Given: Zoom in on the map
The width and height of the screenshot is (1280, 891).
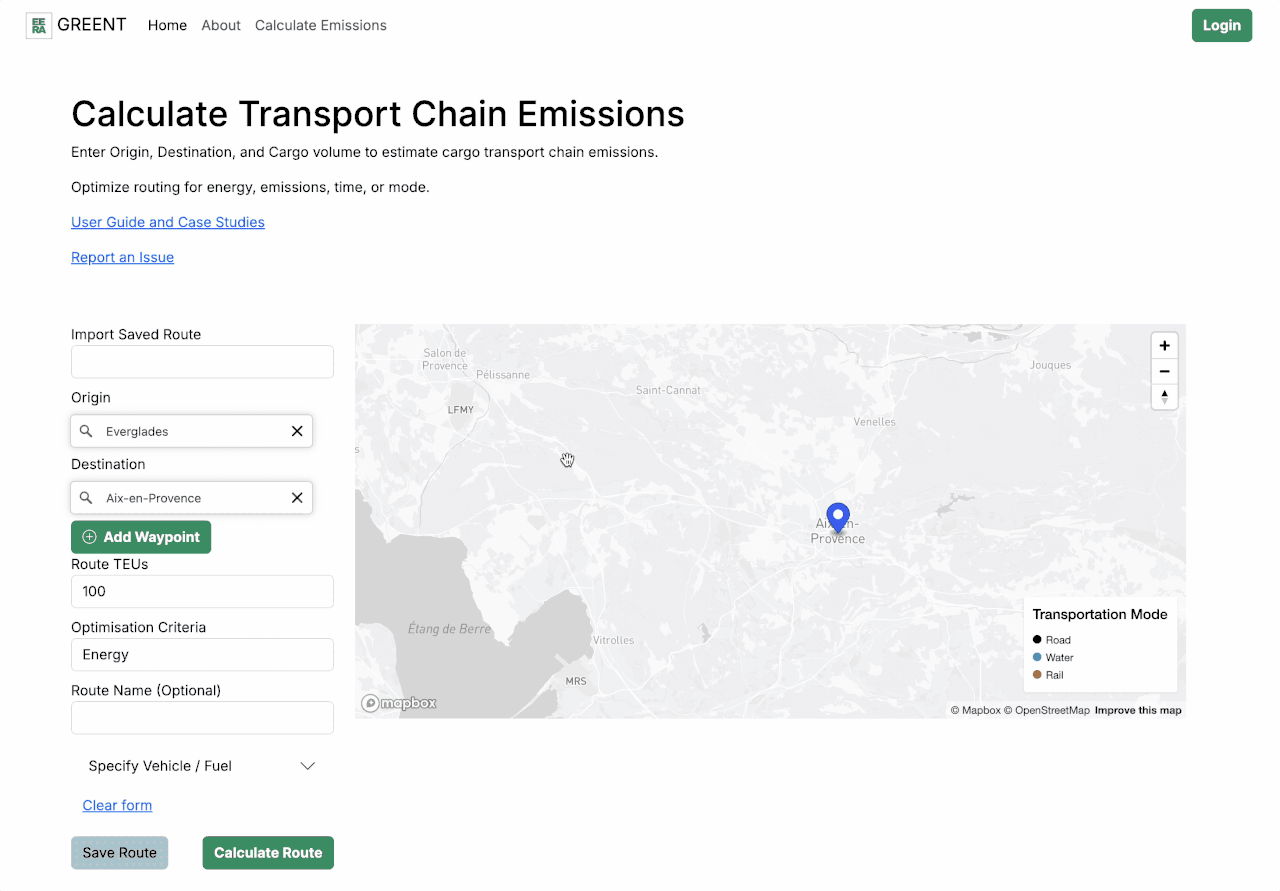Looking at the screenshot, I should point(1164,345).
